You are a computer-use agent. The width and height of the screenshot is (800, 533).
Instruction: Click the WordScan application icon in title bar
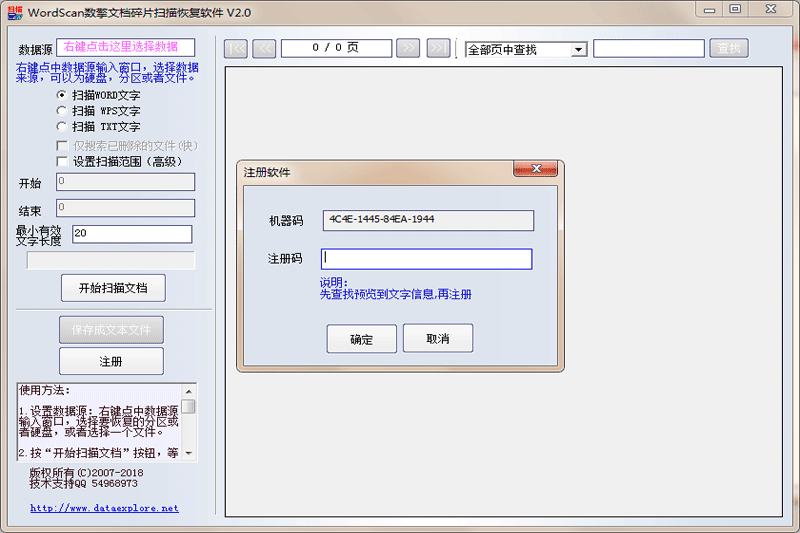(x=15, y=12)
